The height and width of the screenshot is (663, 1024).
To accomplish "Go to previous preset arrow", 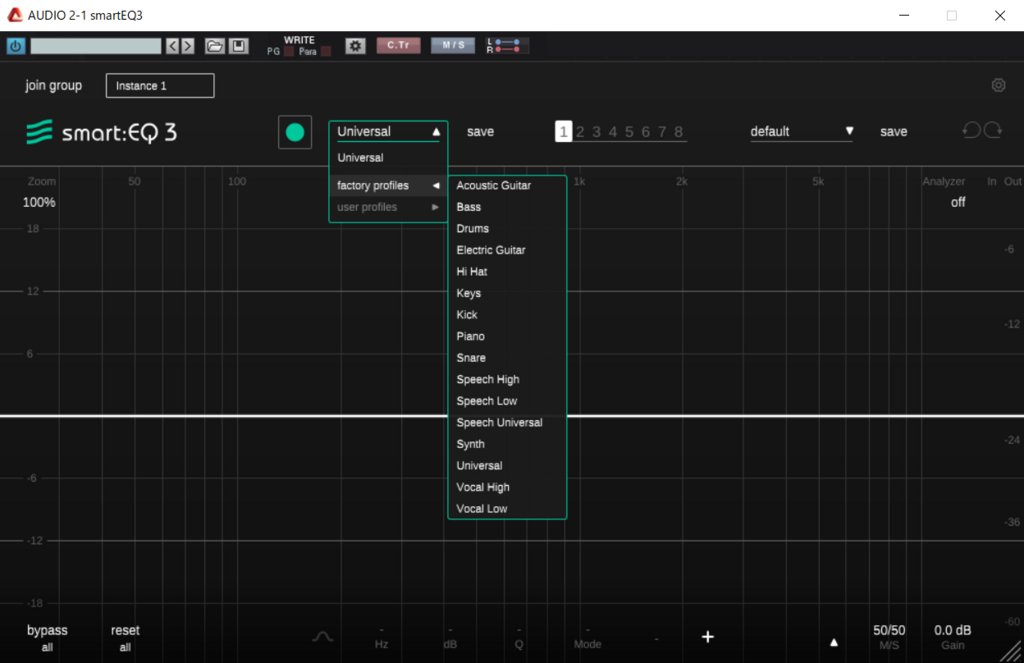I will (x=172, y=46).
